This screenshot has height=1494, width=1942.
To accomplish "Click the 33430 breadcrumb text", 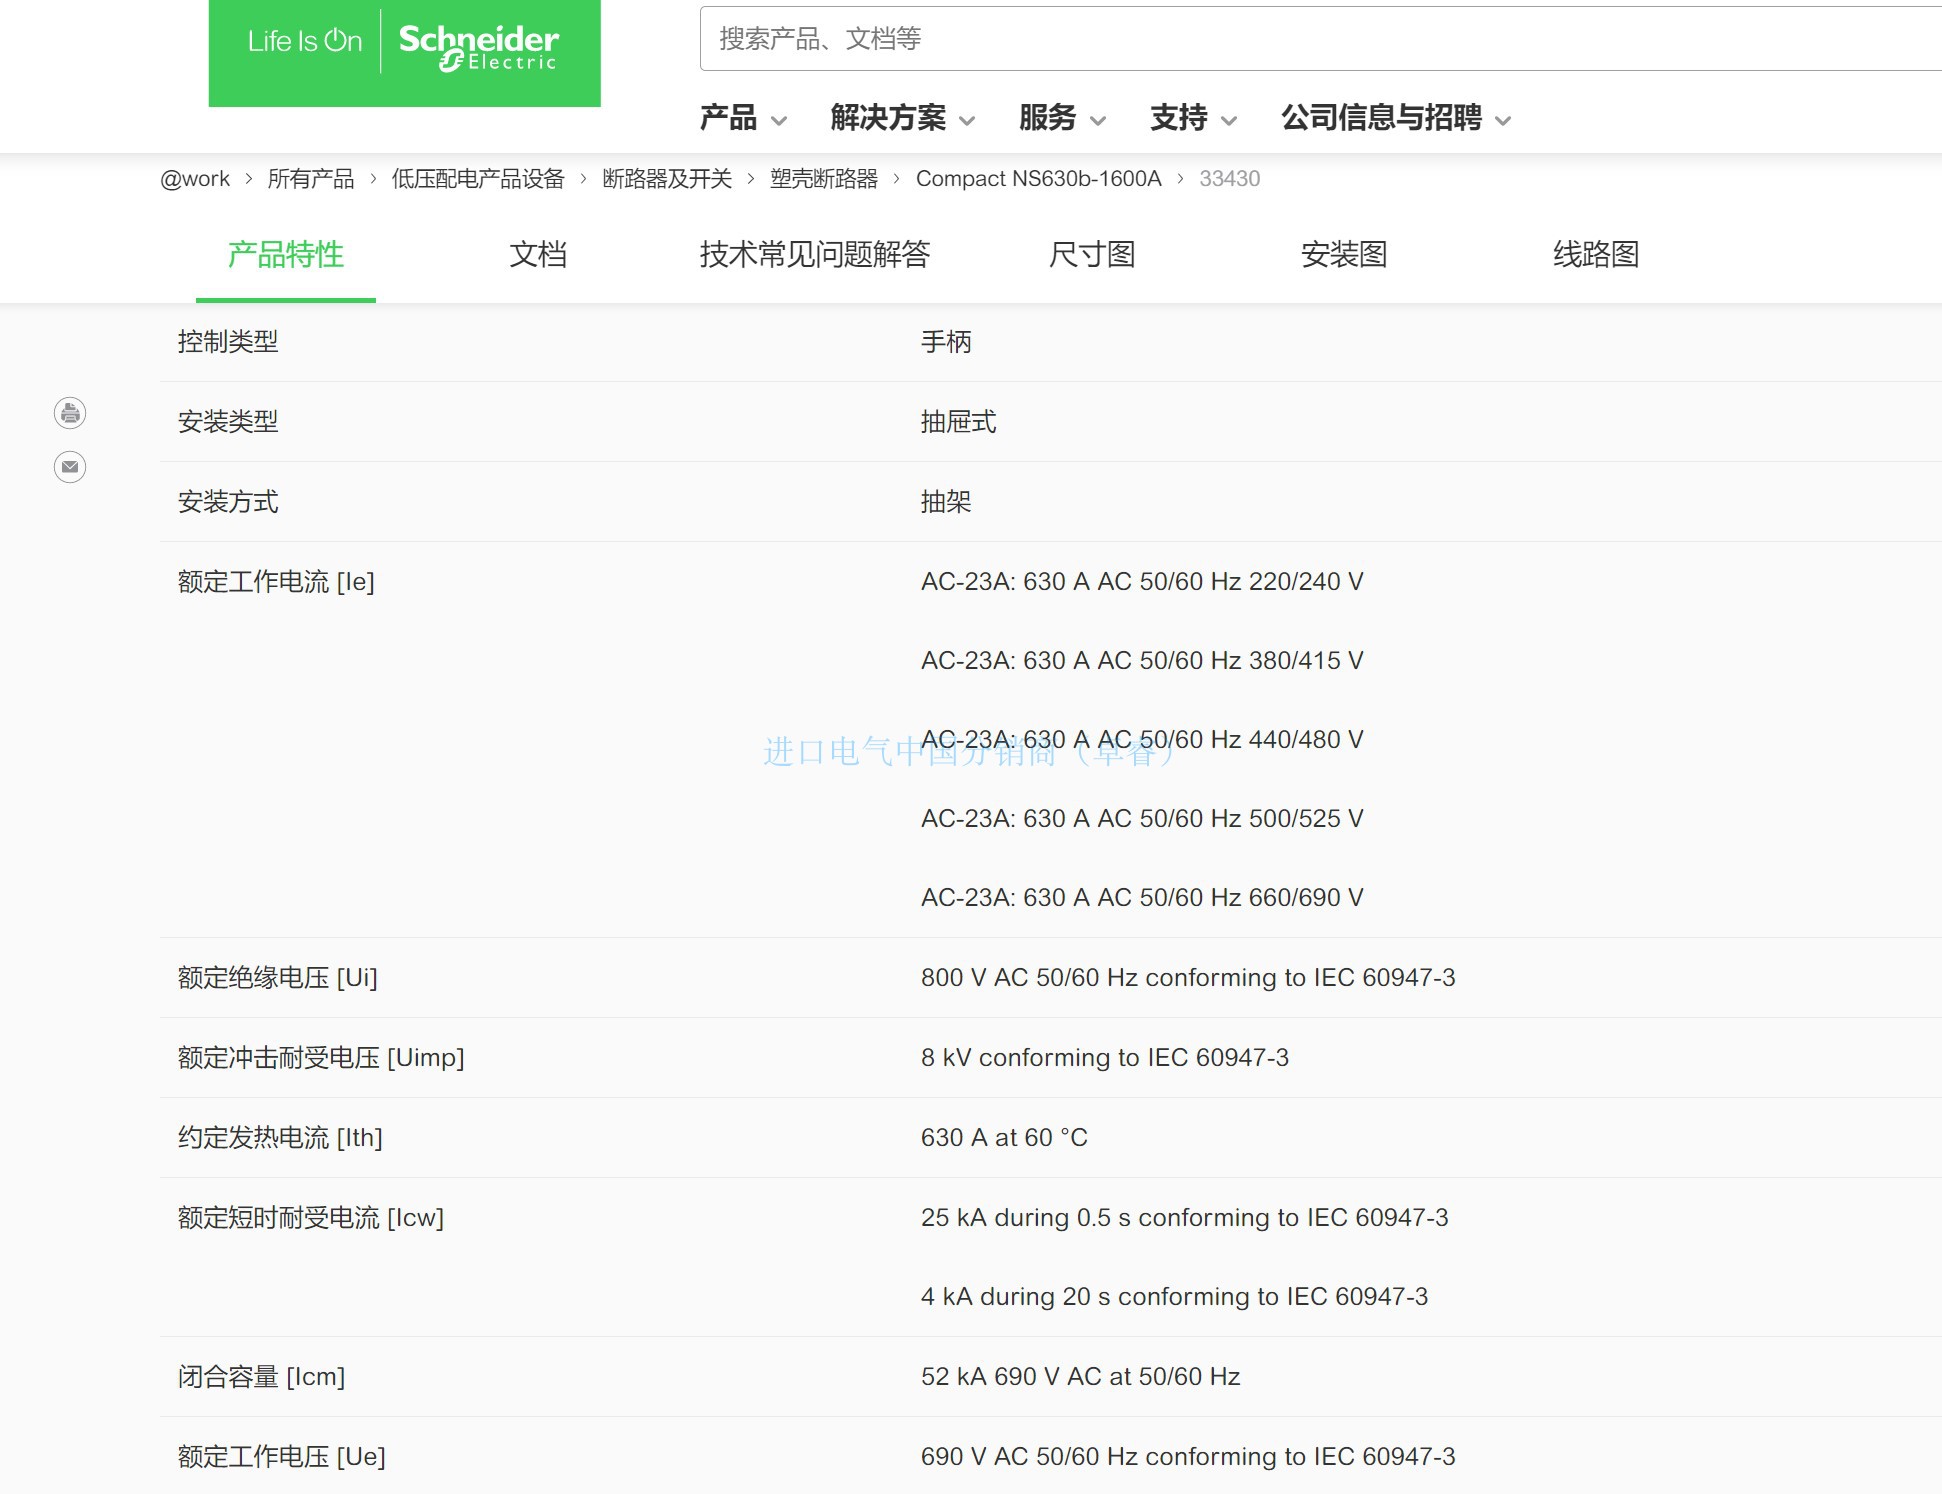I will [1229, 179].
